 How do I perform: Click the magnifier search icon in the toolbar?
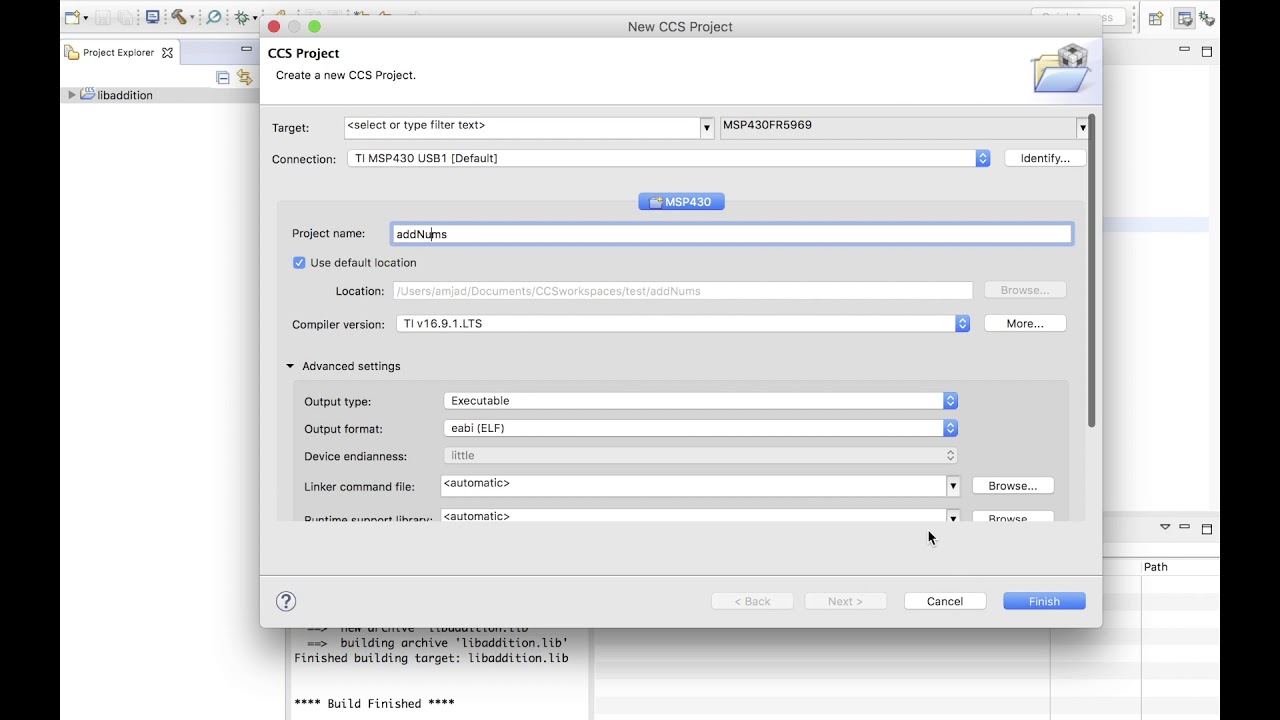click(213, 17)
